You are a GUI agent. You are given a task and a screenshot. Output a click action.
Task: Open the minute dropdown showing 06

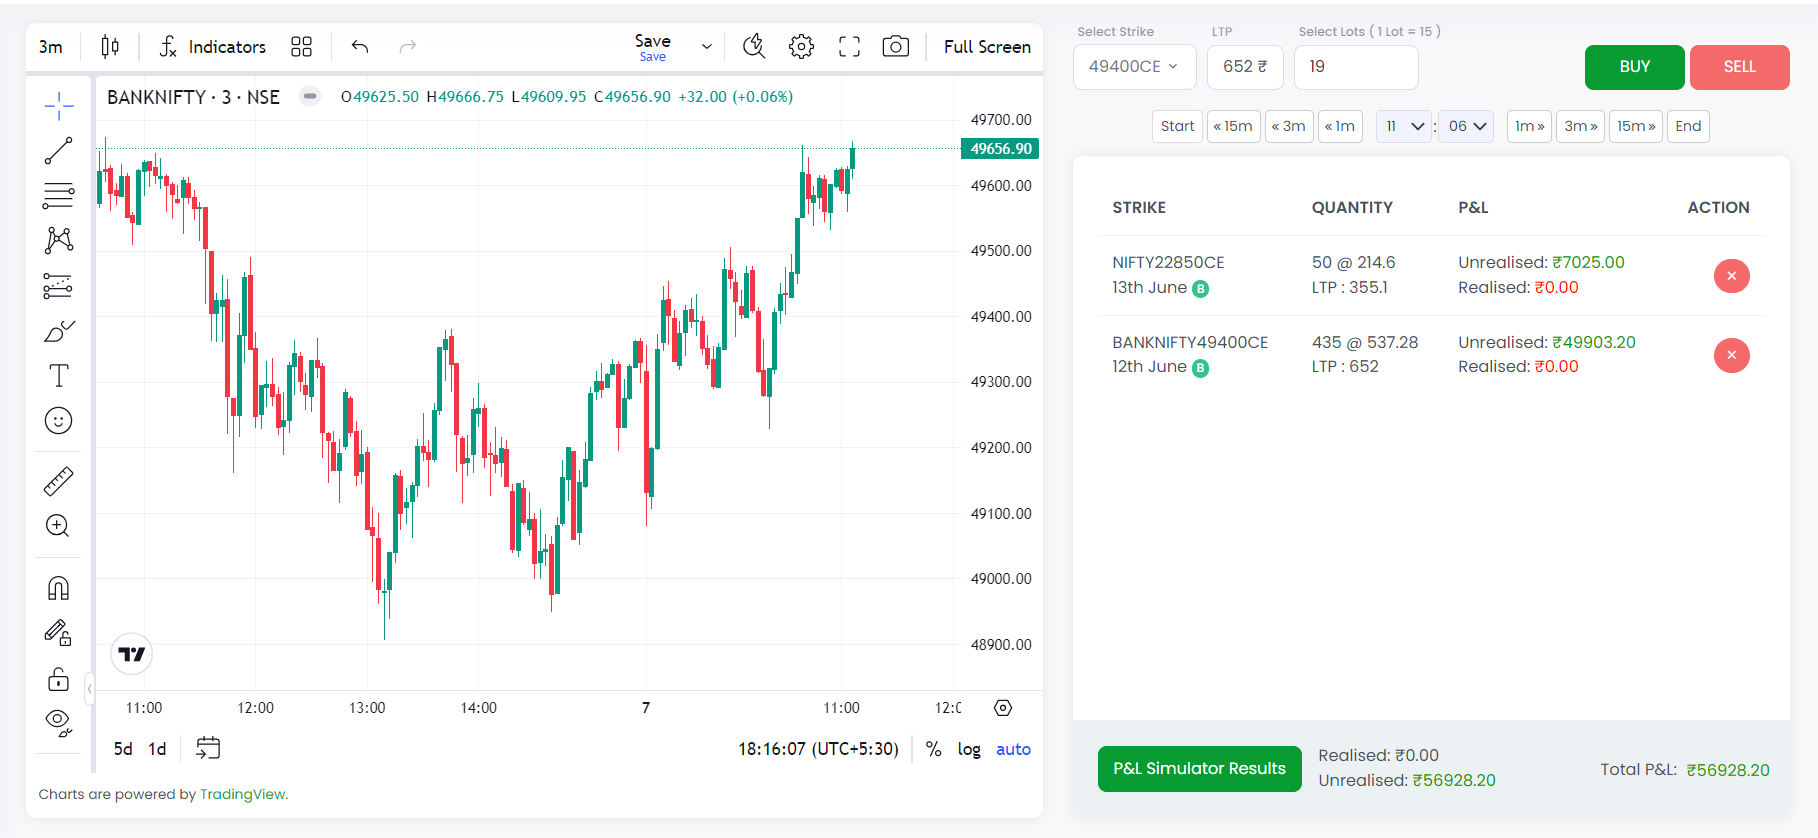click(x=1466, y=126)
